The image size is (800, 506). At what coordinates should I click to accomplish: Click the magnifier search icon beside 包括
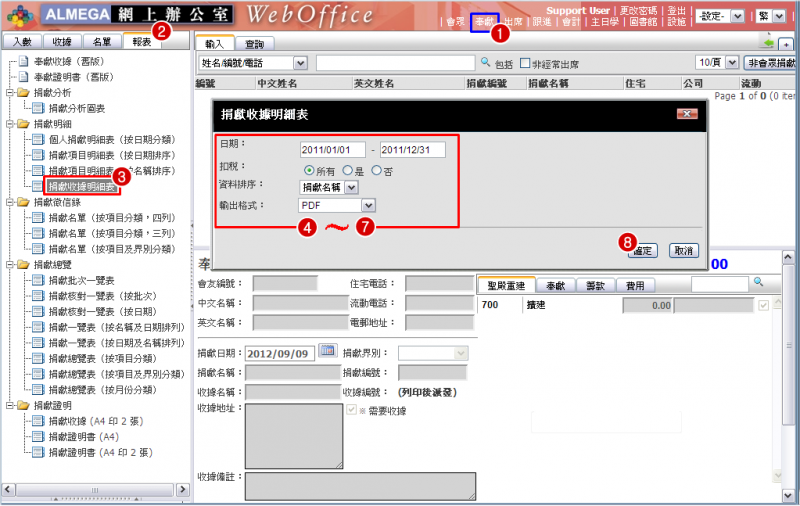click(x=485, y=62)
